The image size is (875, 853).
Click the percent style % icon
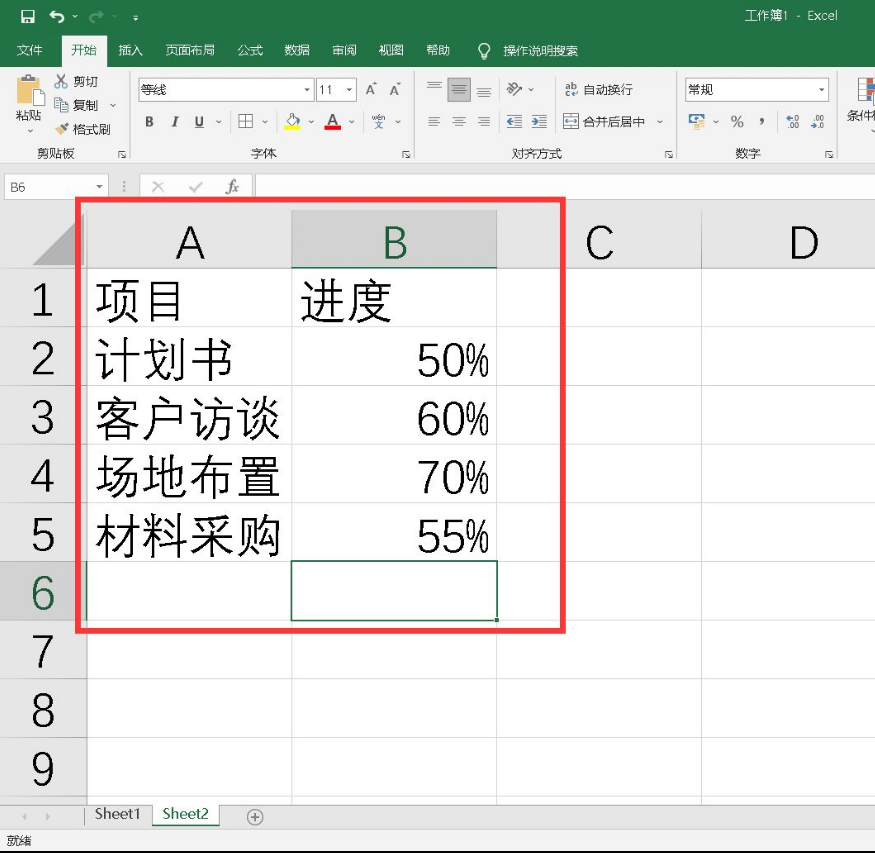coord(737,122)
